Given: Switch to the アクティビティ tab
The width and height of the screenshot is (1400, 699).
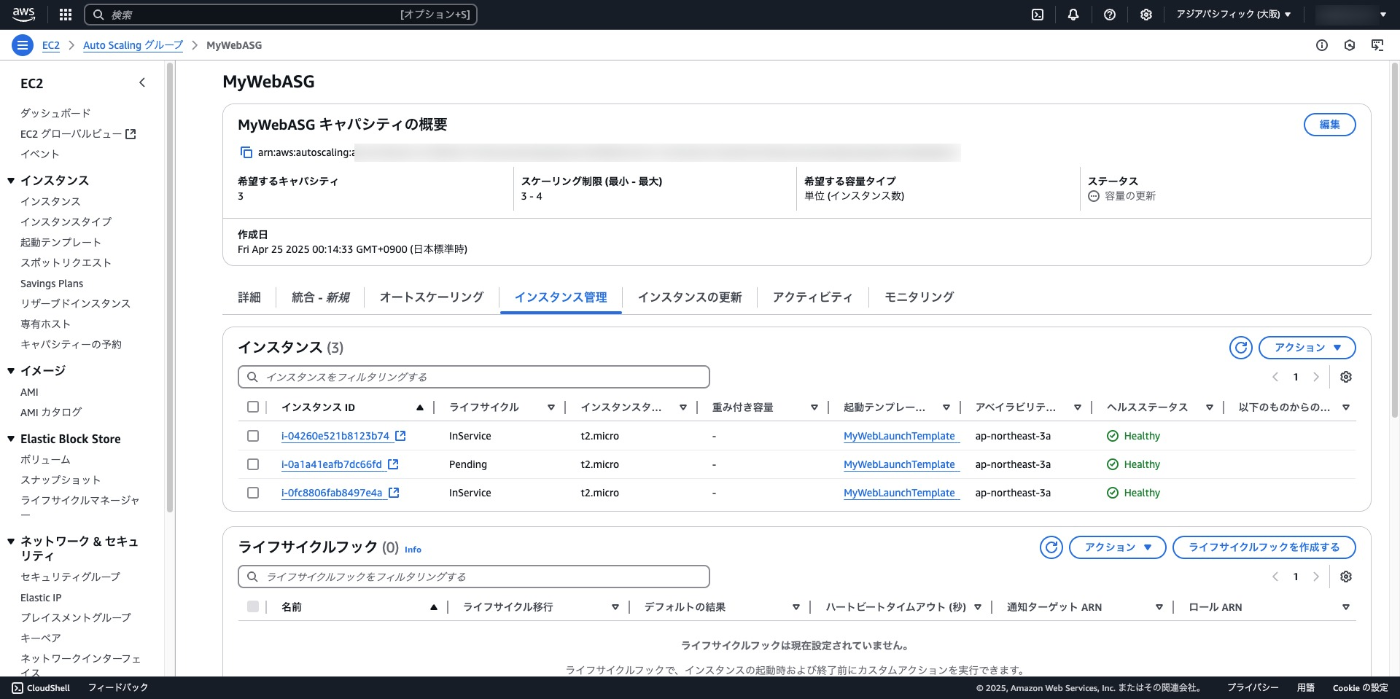Looking at the screenshot, I should (x=813, y=297).
